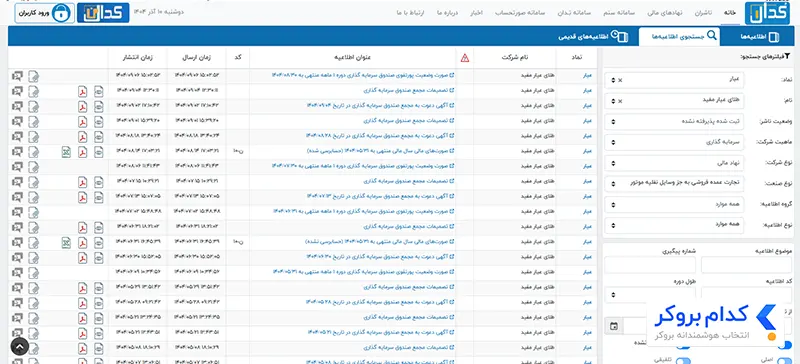This screenshot has width=800, height=364.
Task: Open comments icon of portfolio report ending ۱۴۰۴/۰۸/۳۰
Action: [17, 76]
